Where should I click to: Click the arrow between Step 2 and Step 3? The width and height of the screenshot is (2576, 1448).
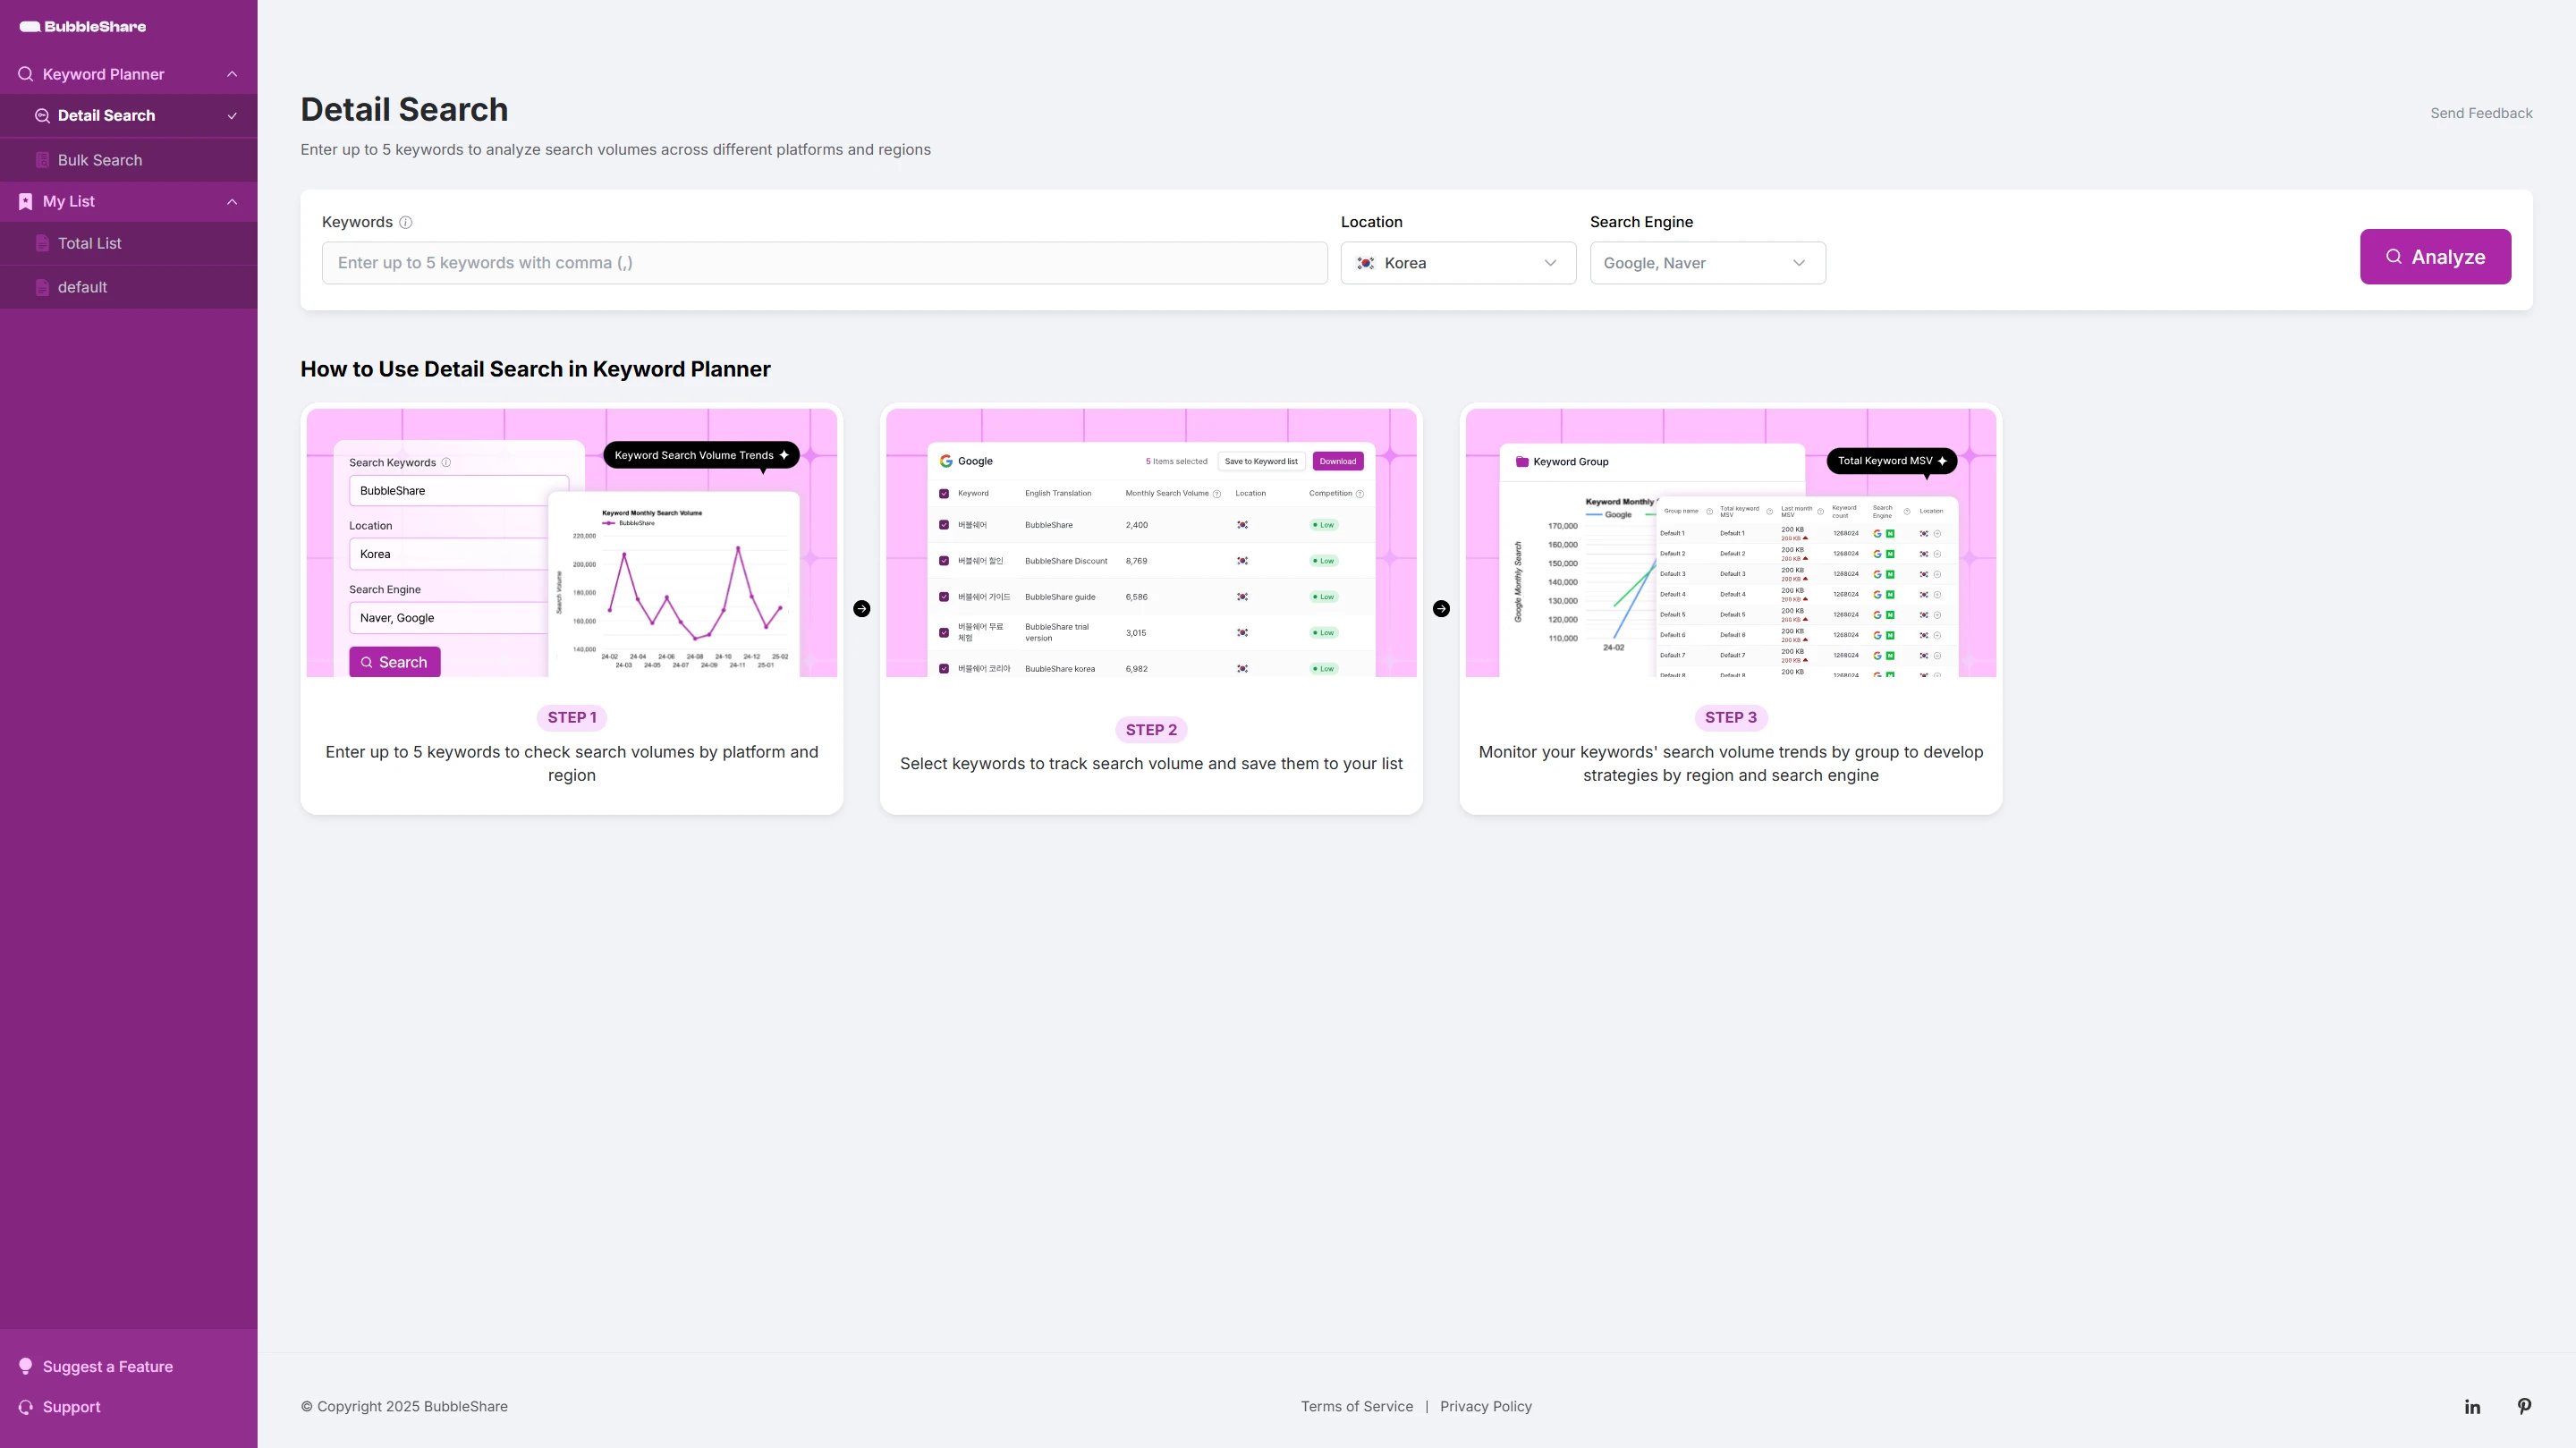click(1441, 608)
